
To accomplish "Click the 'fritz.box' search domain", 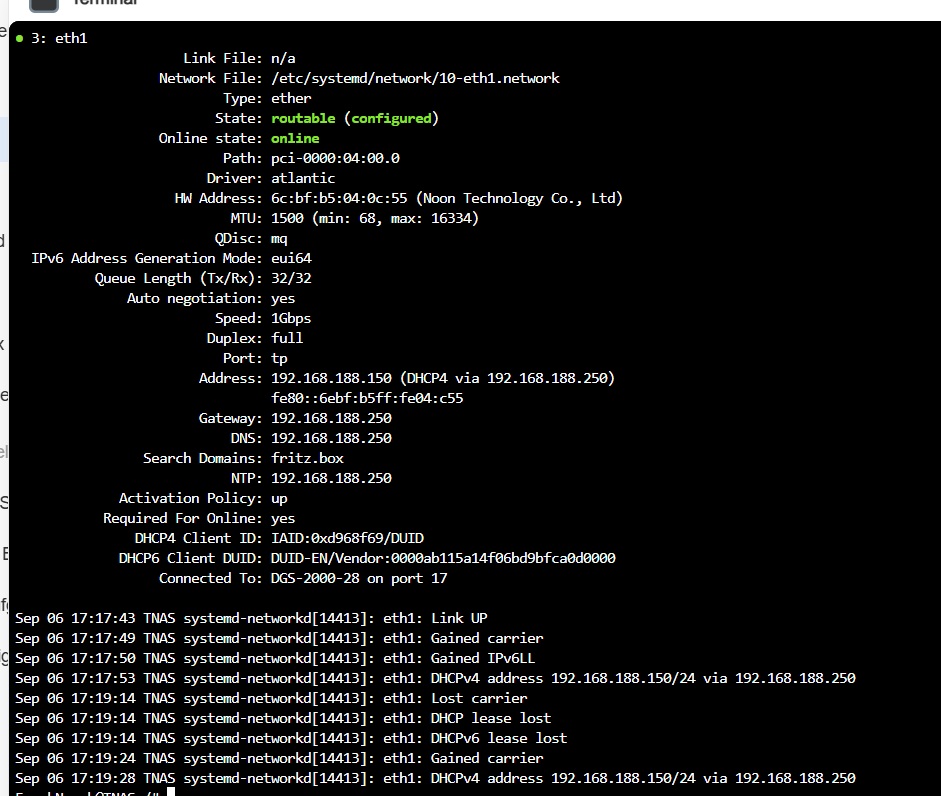I will coord(307,459).
